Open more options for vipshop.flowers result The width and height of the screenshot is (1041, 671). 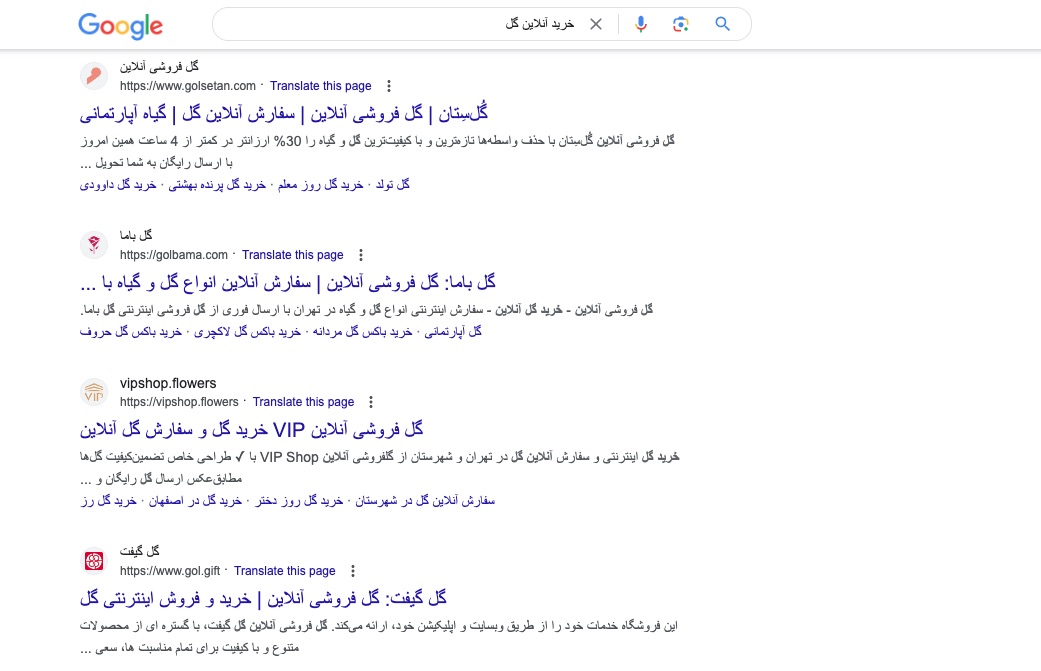(x=370, y=402)
